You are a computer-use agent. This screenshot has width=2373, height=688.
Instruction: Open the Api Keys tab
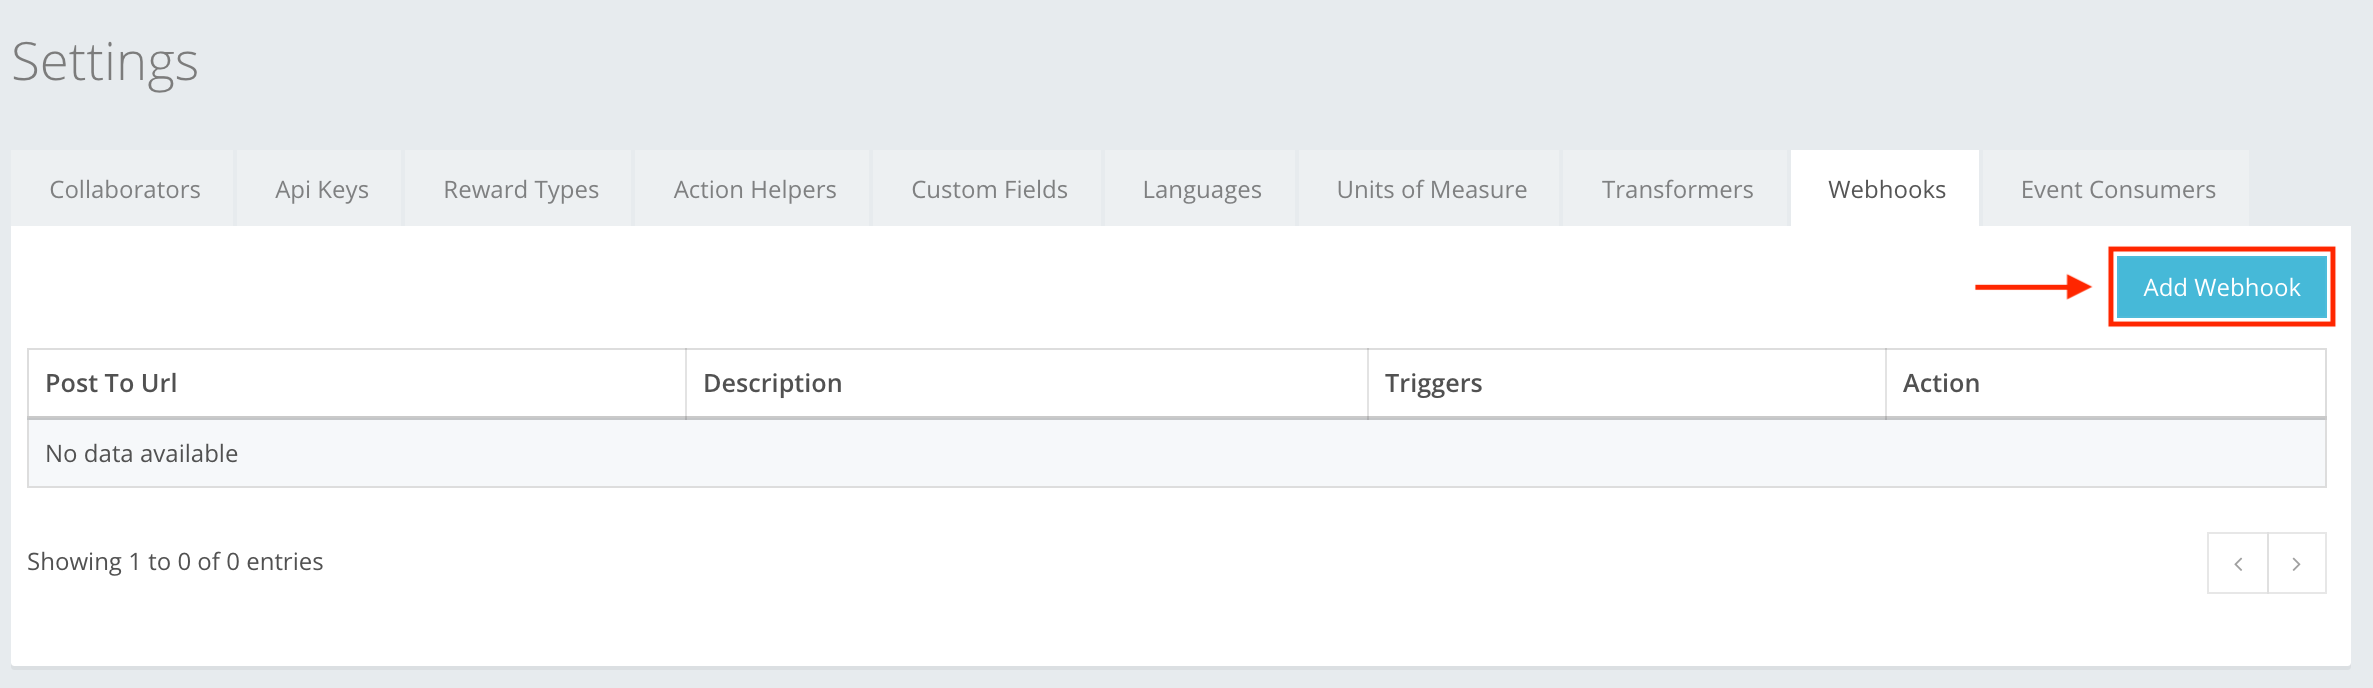pyautogui.click(x=319, y=188)
